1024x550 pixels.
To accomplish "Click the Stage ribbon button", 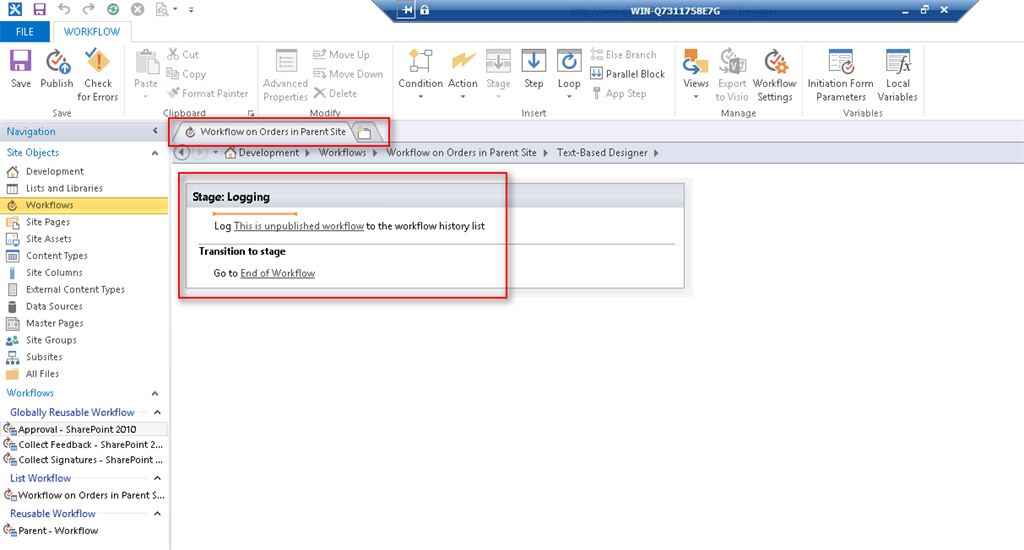I will coord(498,74).
